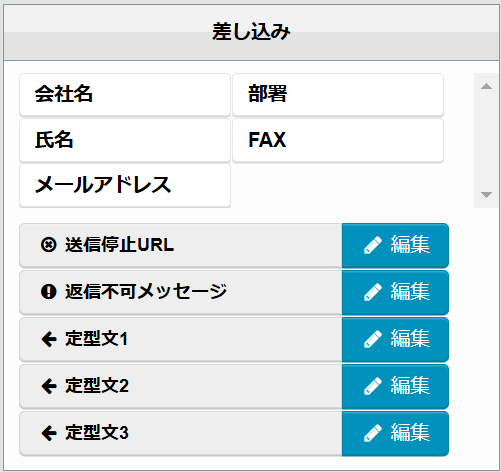Insert 定型文2 template text
The image size is (501, 472).
coord(181,387)
